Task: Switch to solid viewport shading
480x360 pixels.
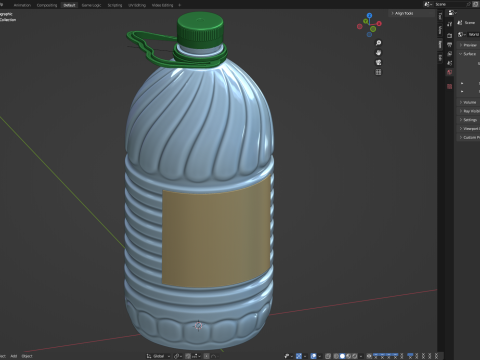Action: tap(342, 356)
